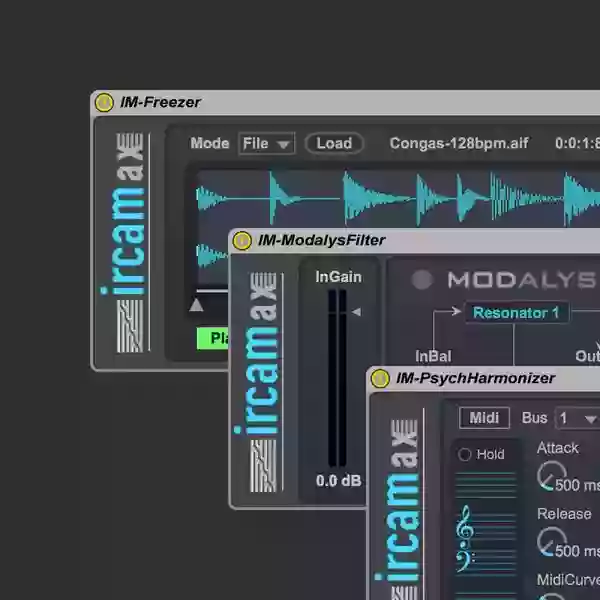This screenshot has width=600, height=600.
Task: Click the Release knob
Action: tap(548, 542)
